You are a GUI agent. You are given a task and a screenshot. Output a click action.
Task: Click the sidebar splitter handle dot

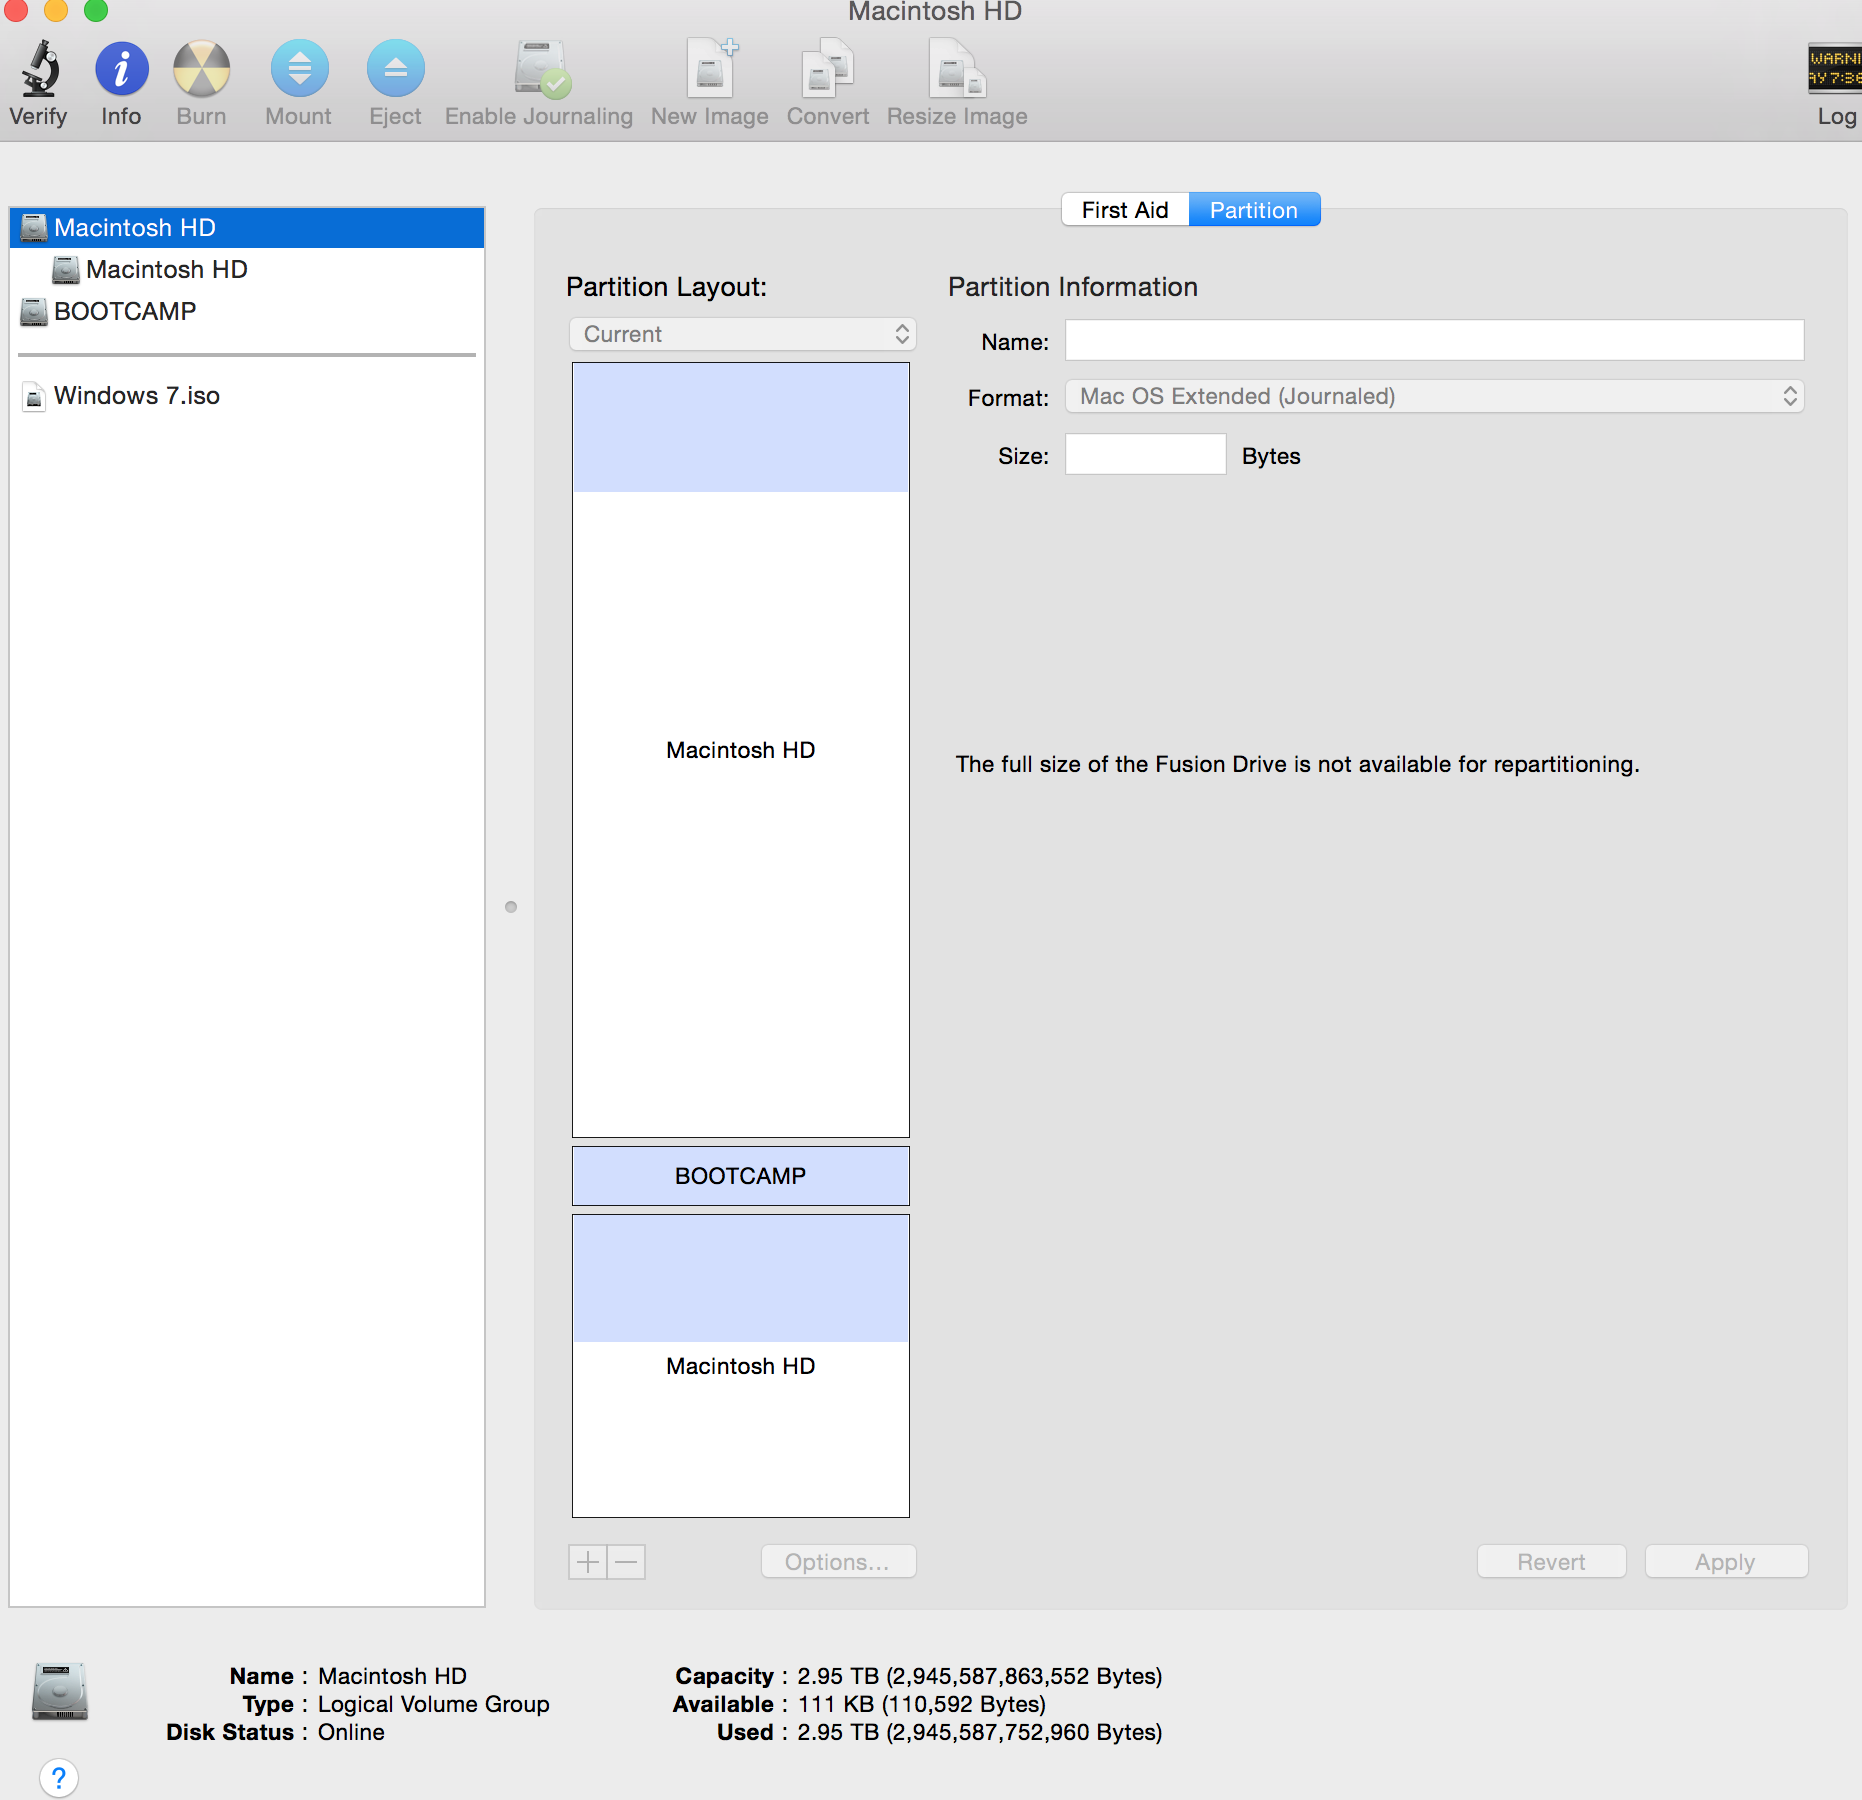point(511,907)
